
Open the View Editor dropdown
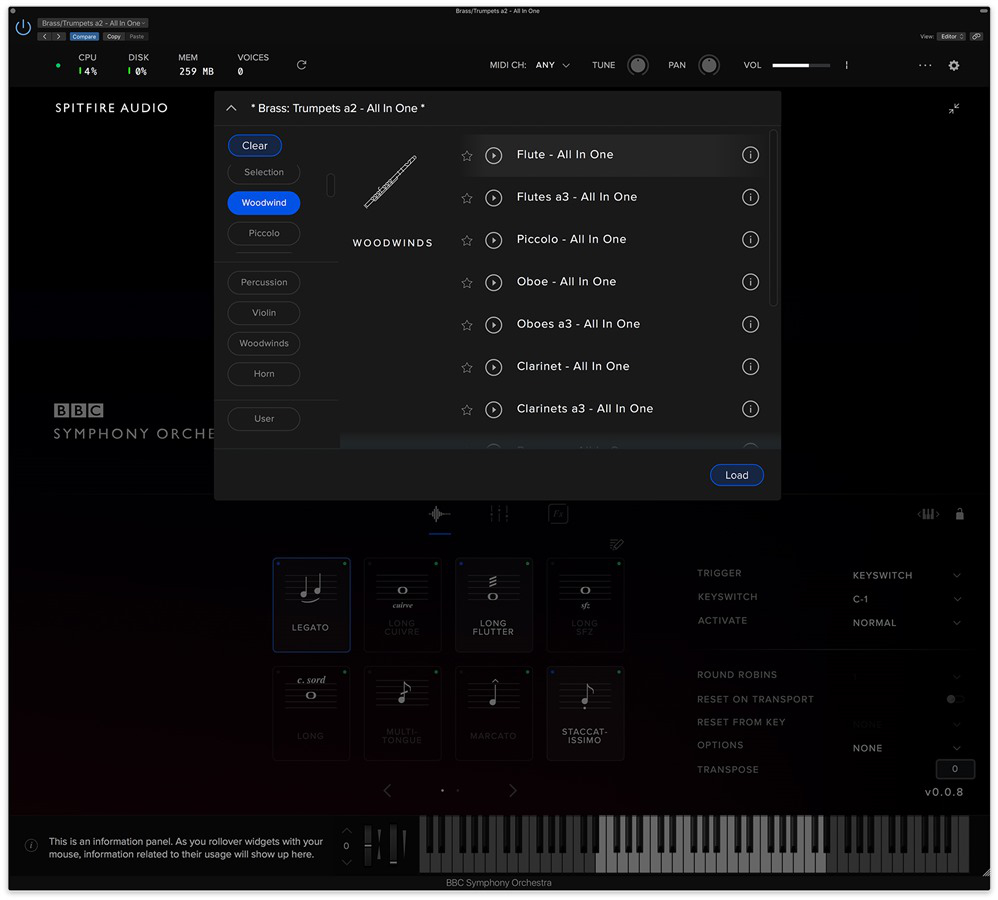pyautogui.click(x=952, y=36)
